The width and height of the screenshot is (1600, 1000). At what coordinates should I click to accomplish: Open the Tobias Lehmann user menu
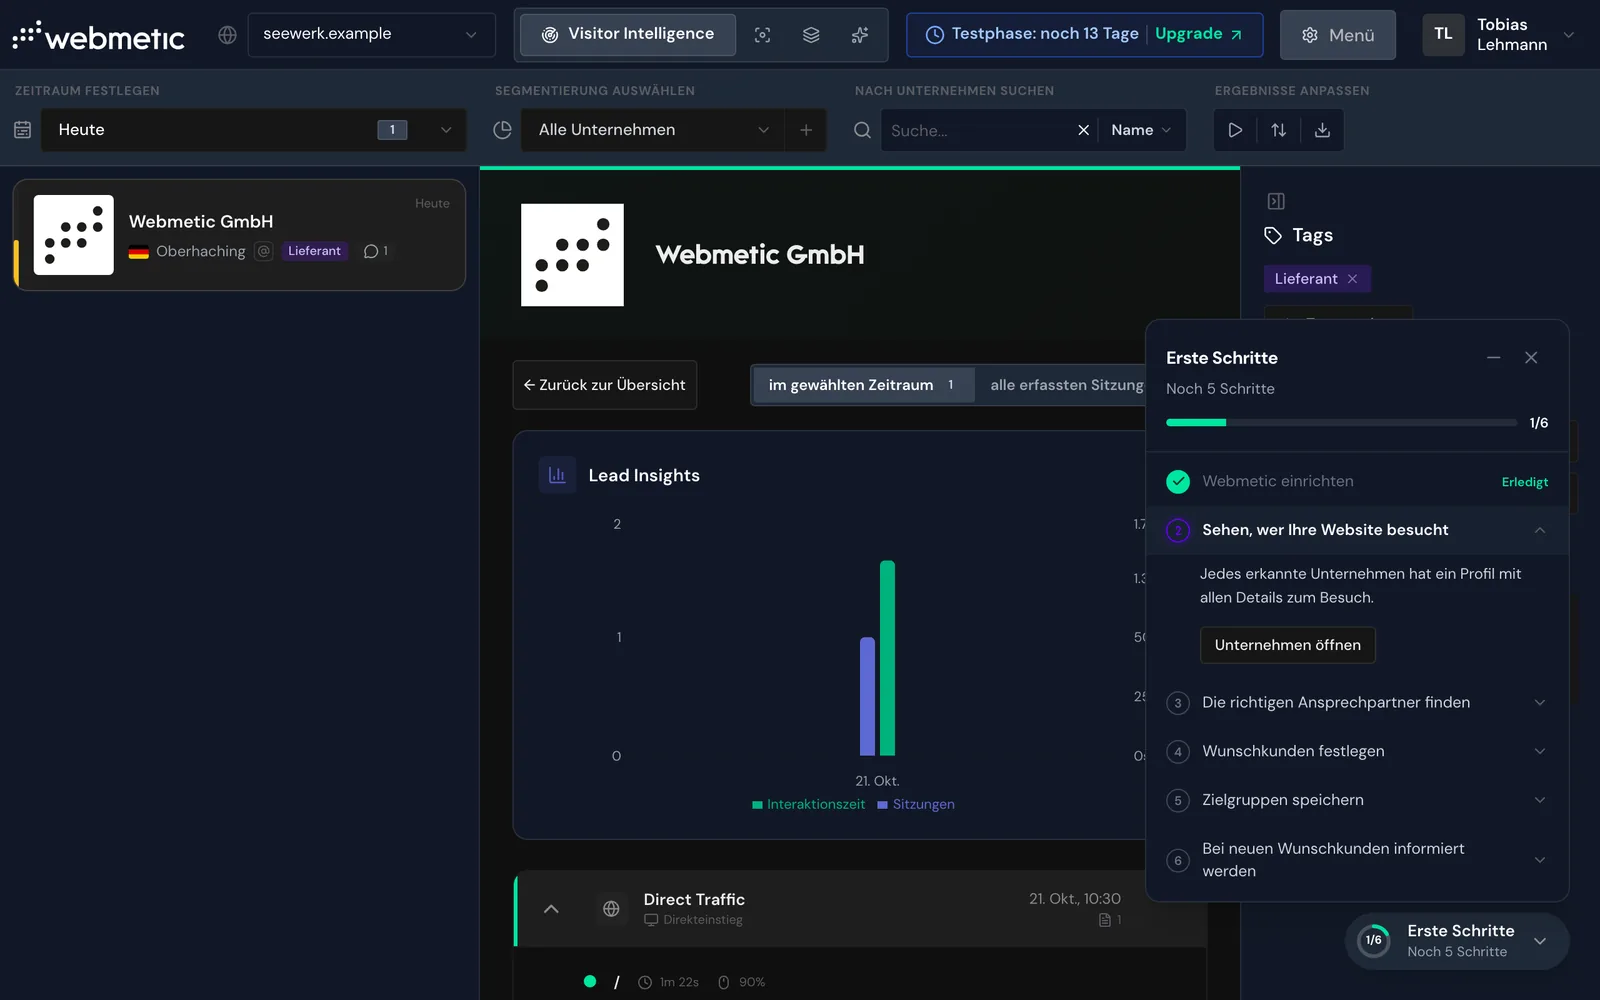(1497, 35)
